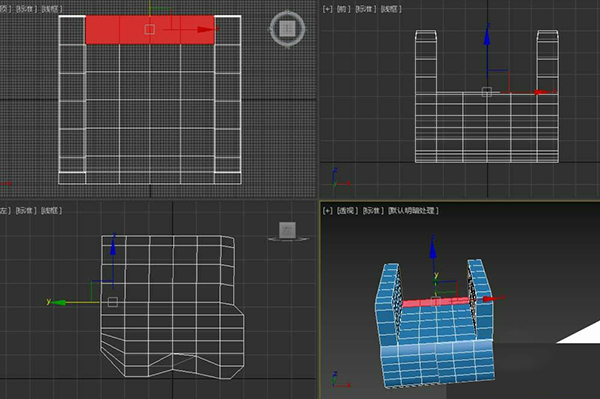The width and height of the screenshot is (600, 399).
Task: Open the Left viewport [线框] shading menu
Action: tap(51, 210)
